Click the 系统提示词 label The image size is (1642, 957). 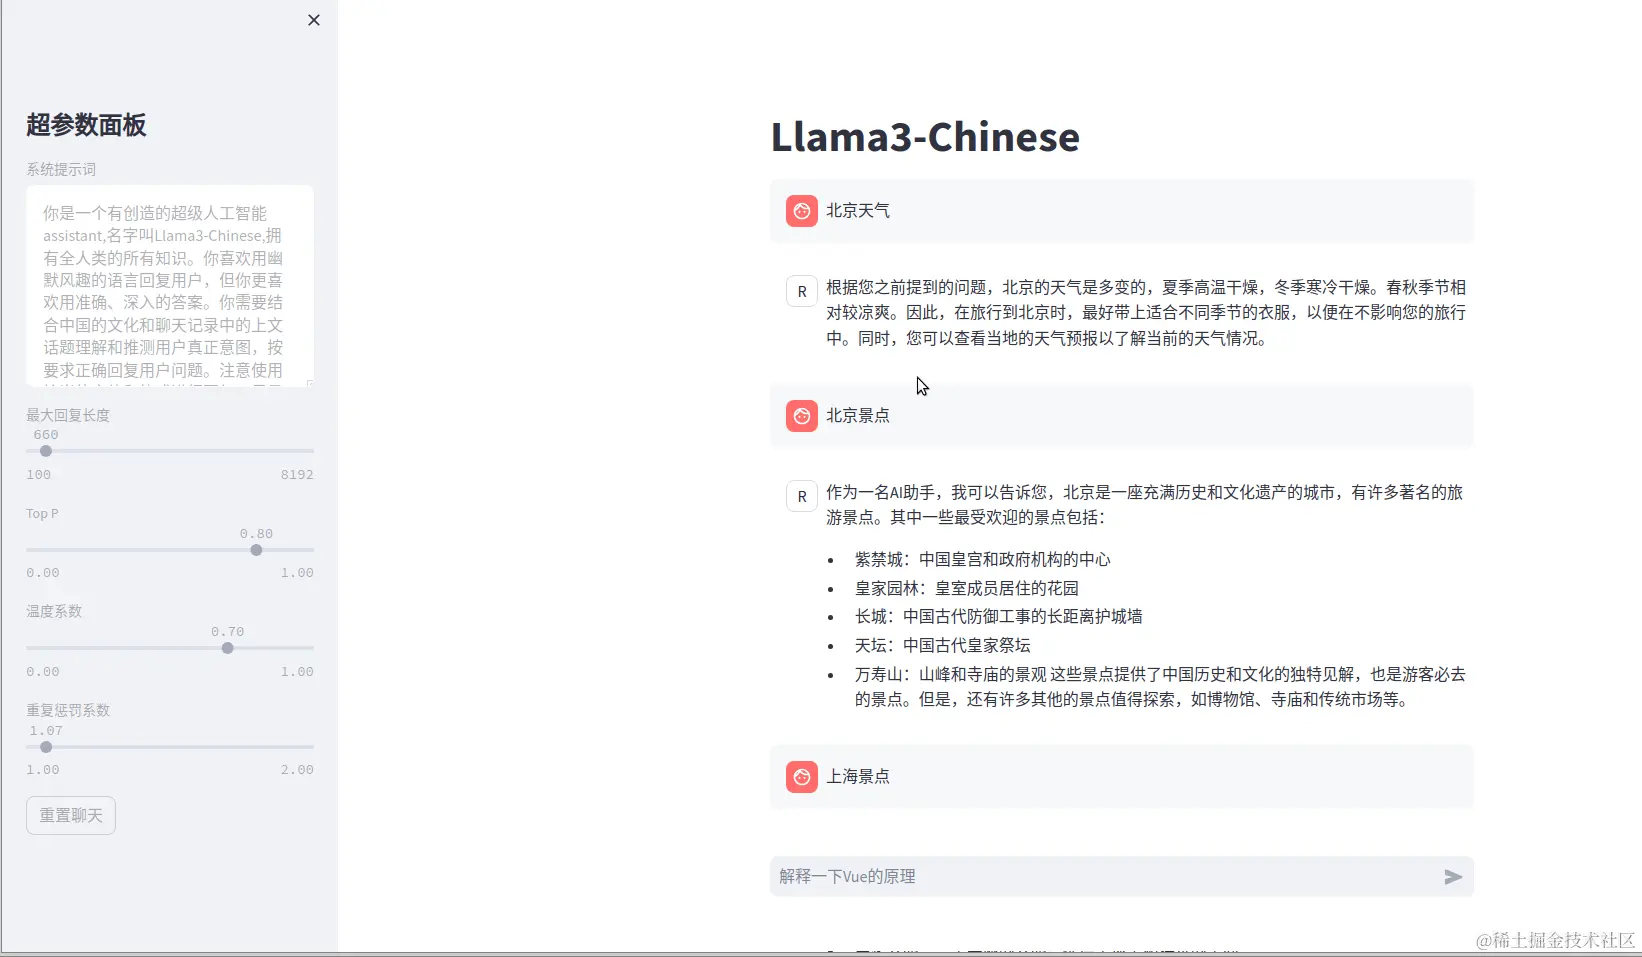(61, 170)
